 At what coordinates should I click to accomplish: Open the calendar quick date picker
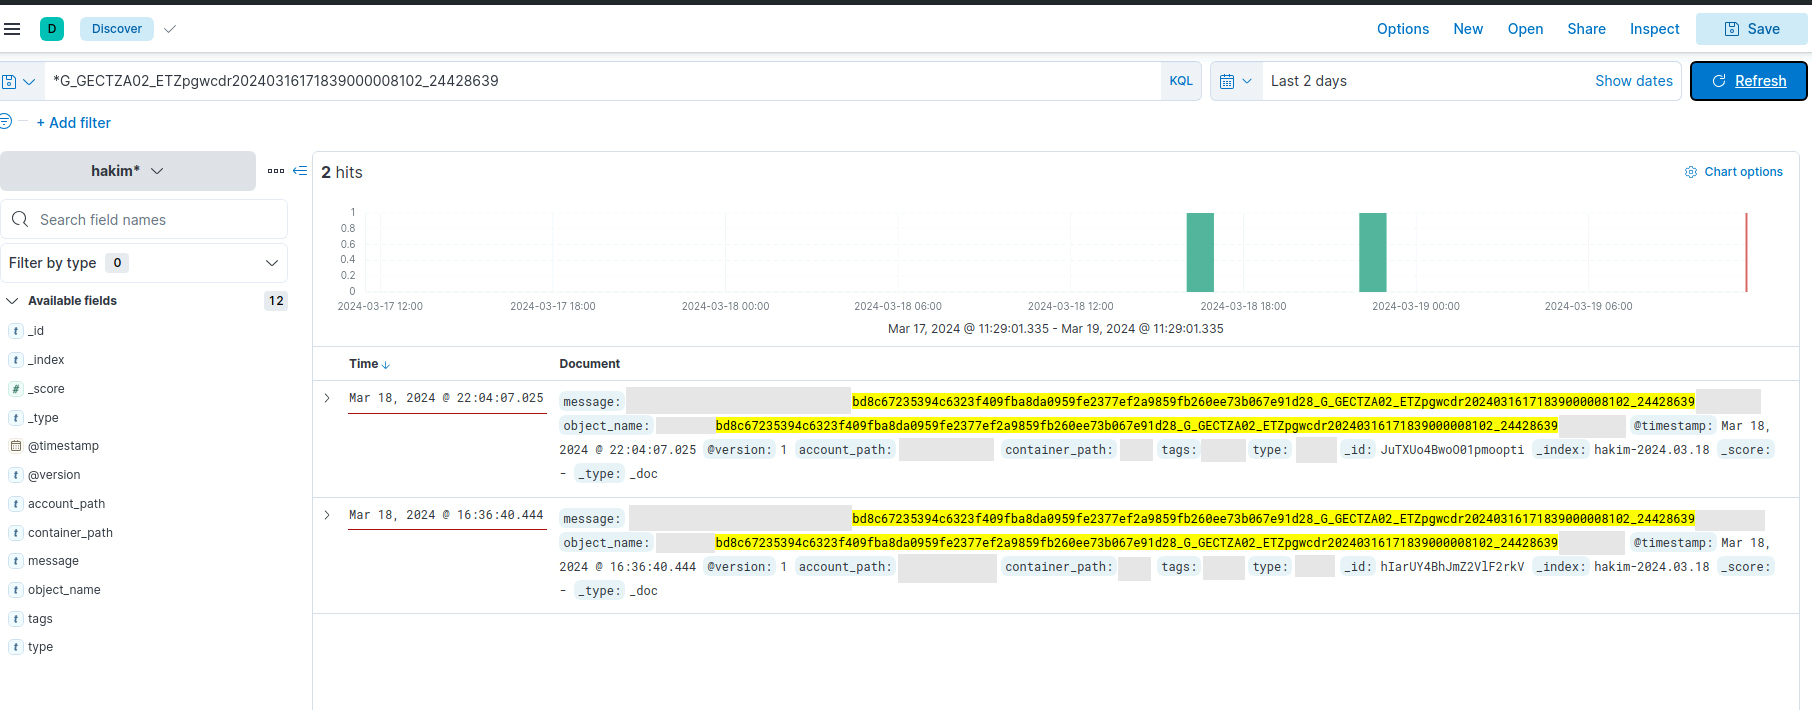[x=1235, y=81]
